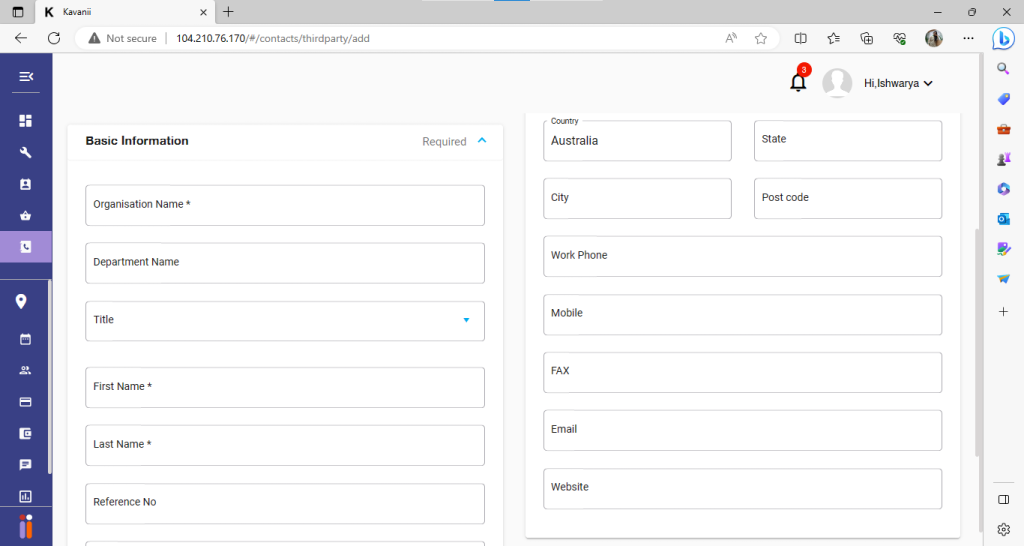
Task: Click the location pin sidebar icon
Action: click(x=21, y=302)
